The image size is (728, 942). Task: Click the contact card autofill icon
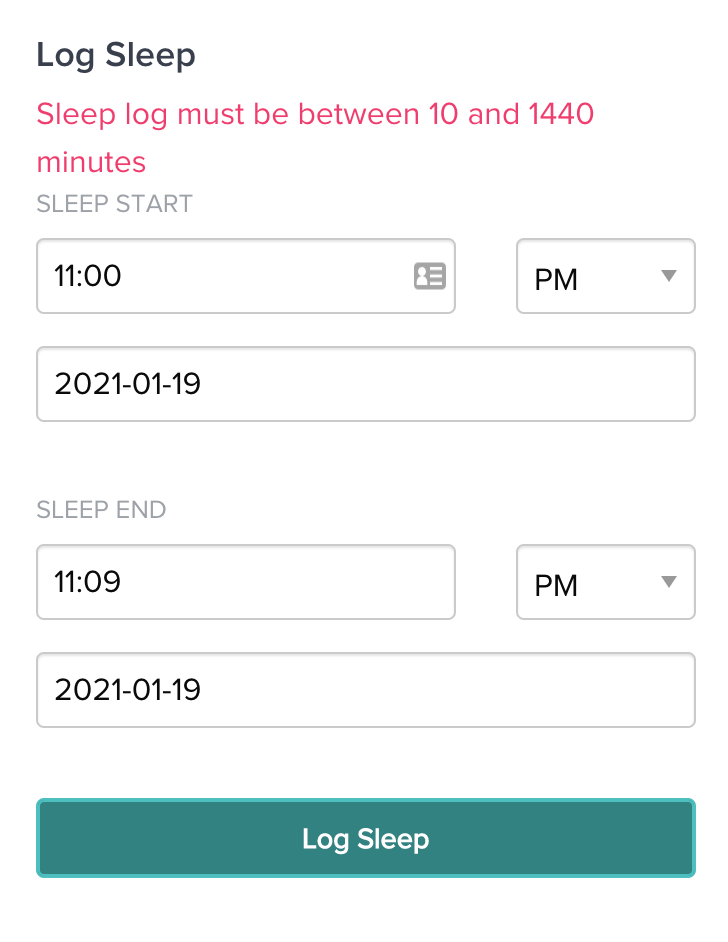coord(429,276)
